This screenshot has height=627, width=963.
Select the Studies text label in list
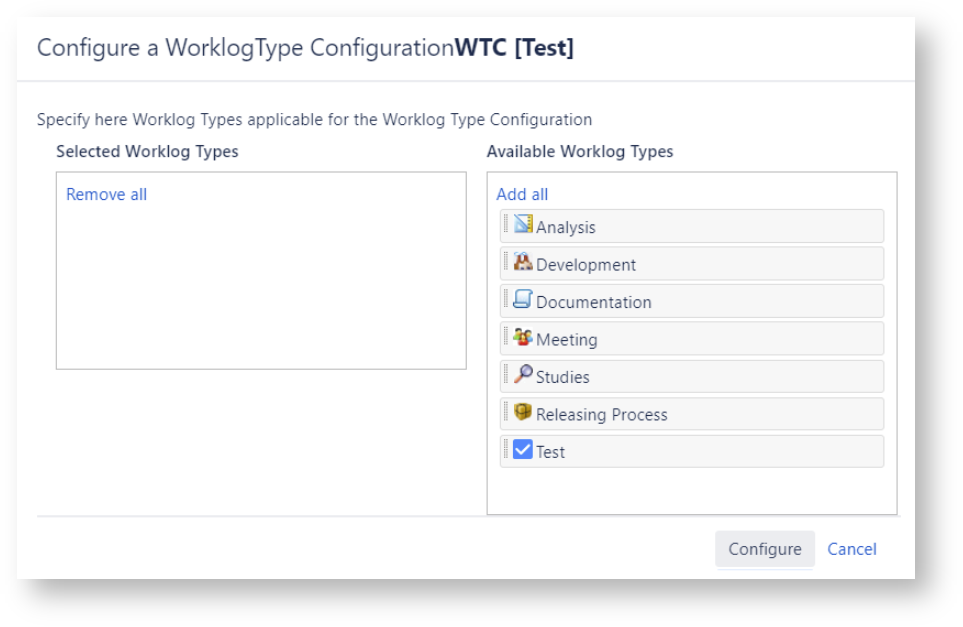[x=563, y=377]
